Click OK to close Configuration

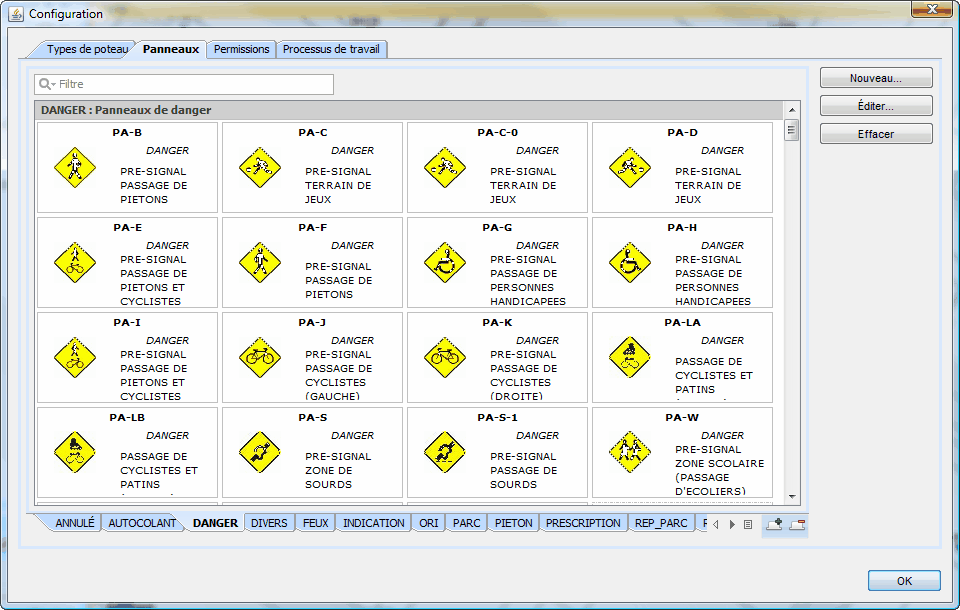click(x=904, y=581)
